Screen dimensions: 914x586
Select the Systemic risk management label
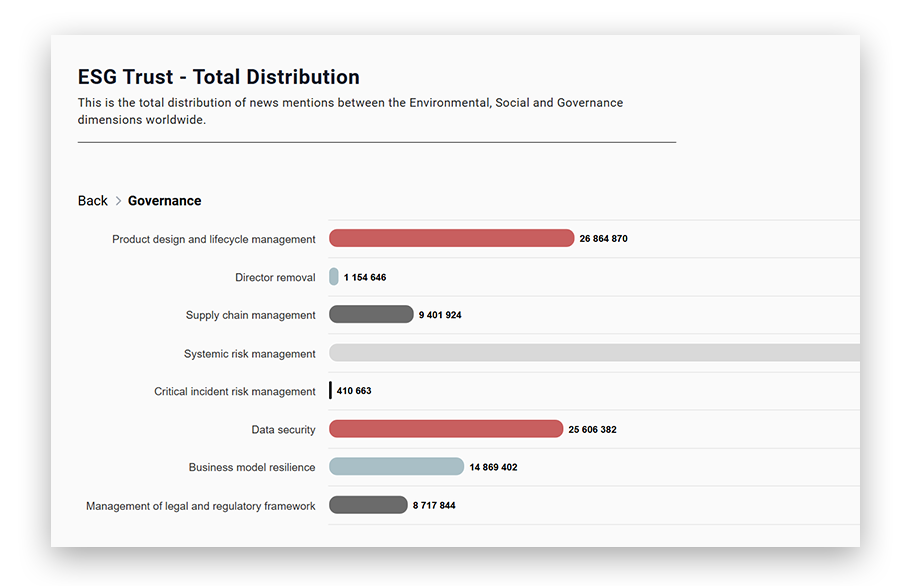pos(250,354)
